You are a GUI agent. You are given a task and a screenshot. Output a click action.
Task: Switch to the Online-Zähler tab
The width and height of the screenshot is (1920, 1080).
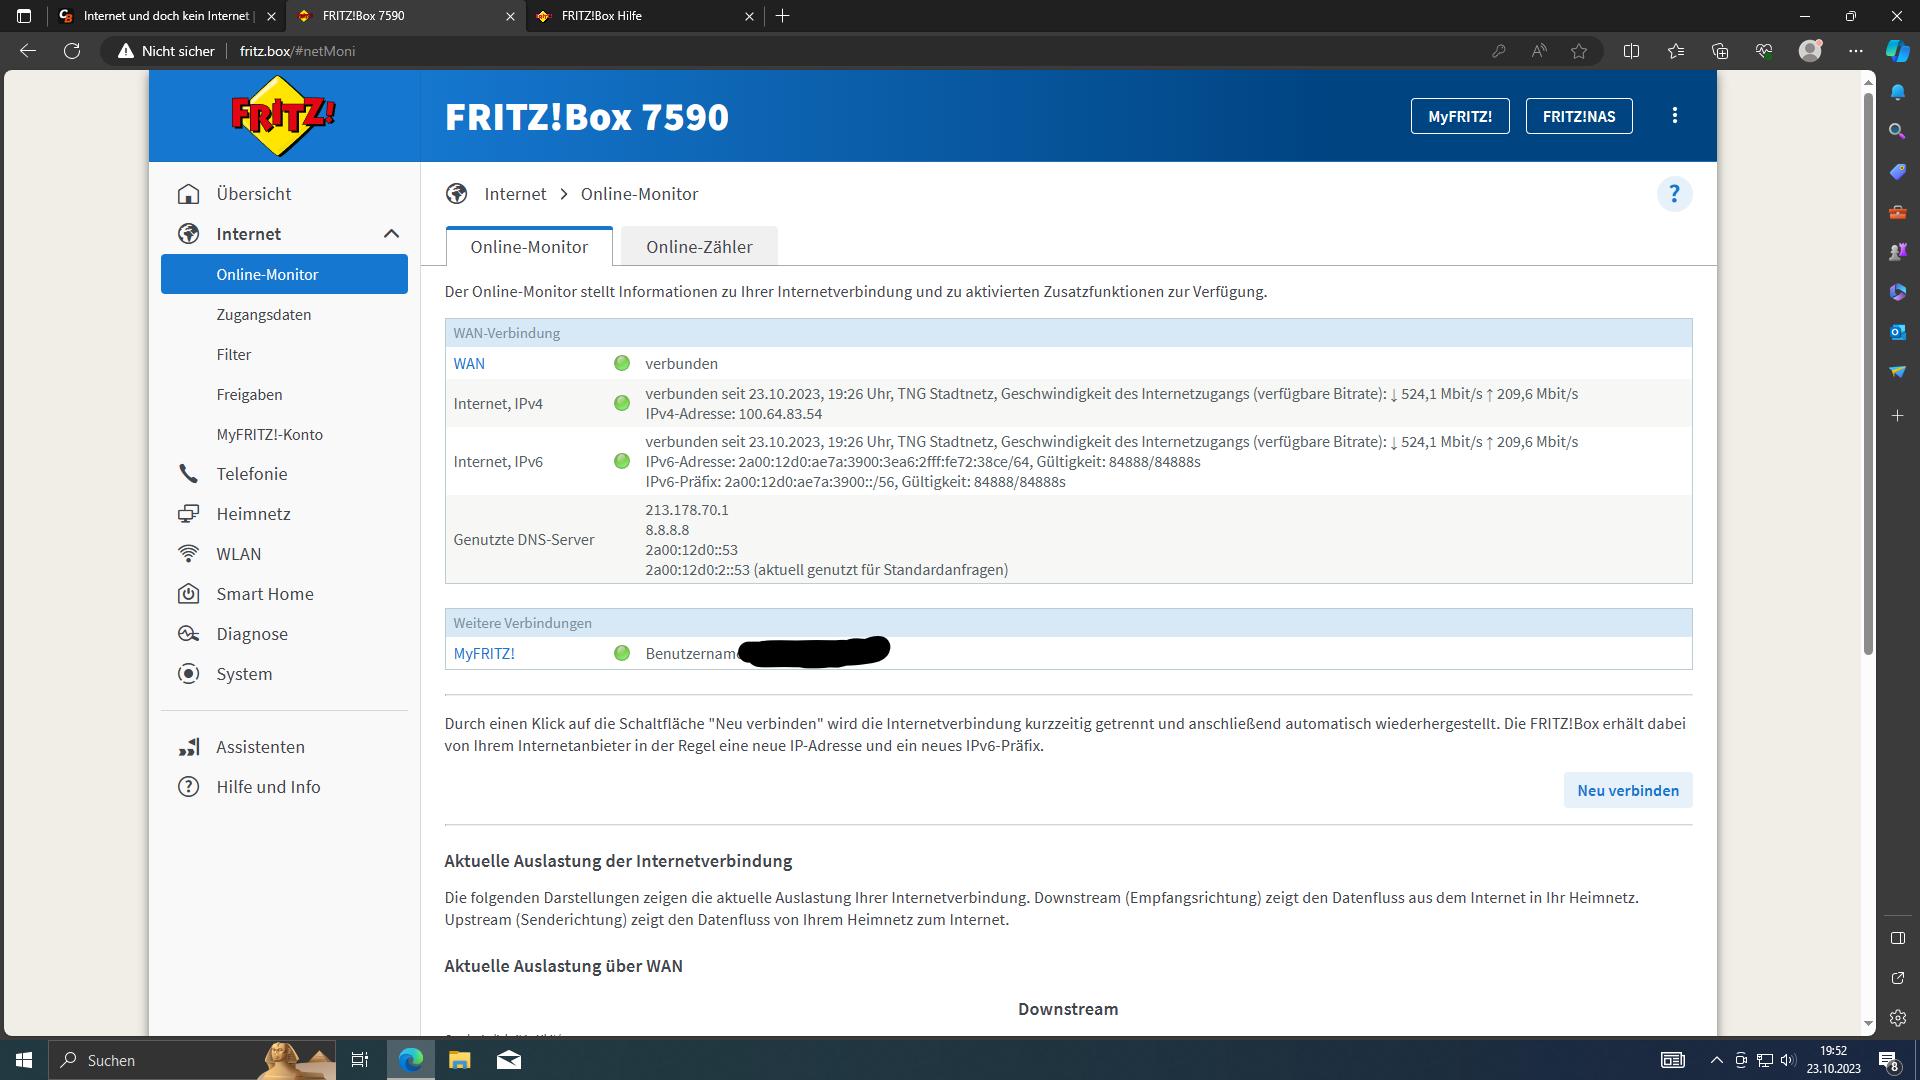point(699,247)
